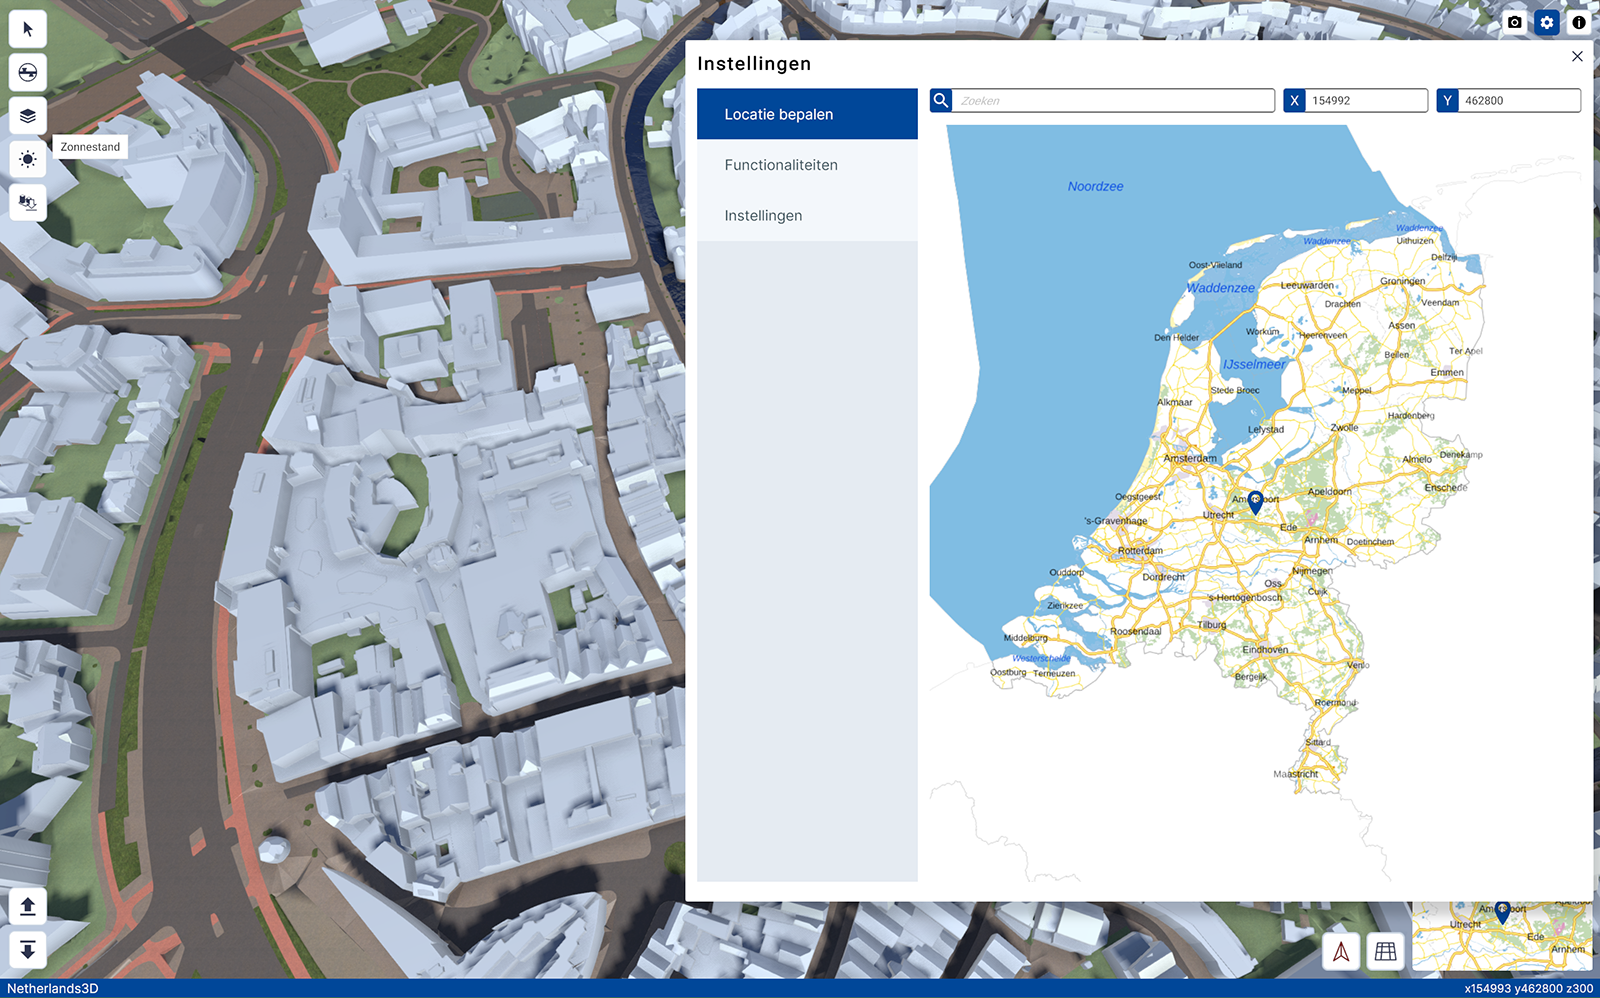Click Apeldoorn on the map
The height and width of the screenshot is (998, 1600).
tap(1330, 491)
